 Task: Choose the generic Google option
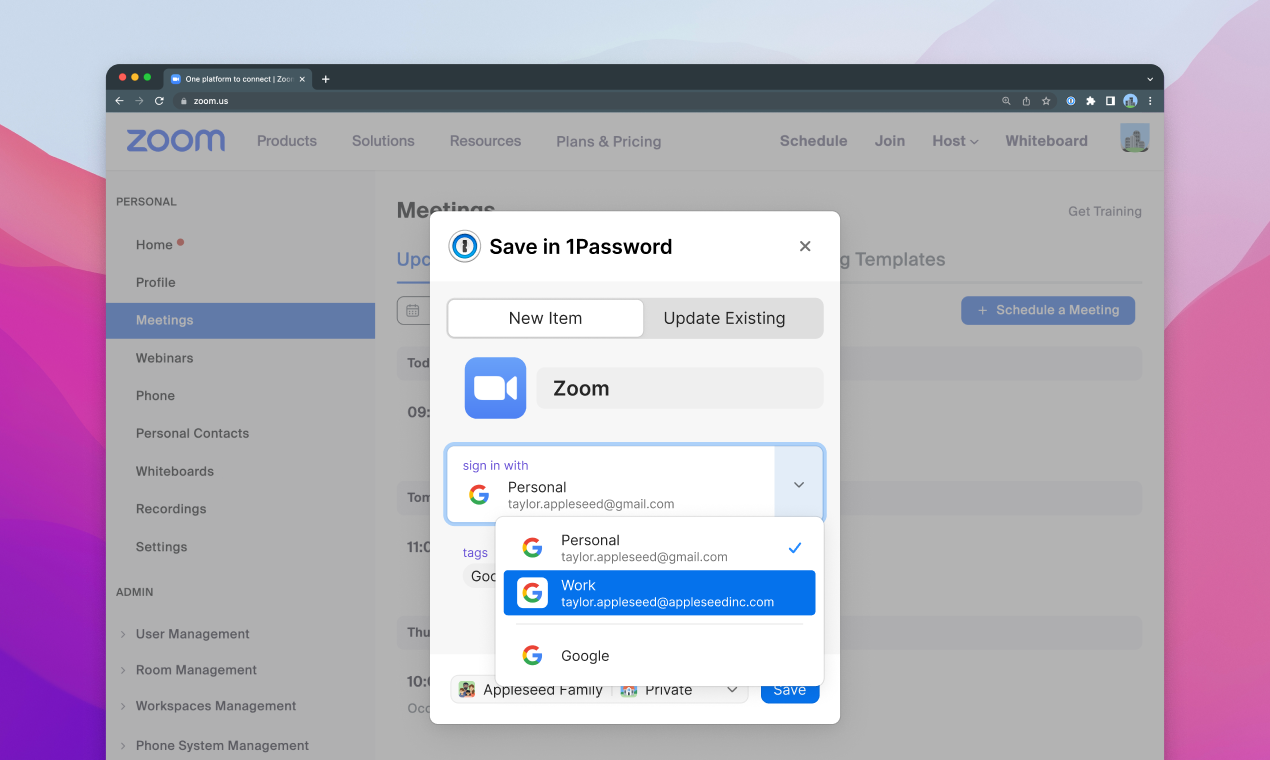[x=660, y=656]
